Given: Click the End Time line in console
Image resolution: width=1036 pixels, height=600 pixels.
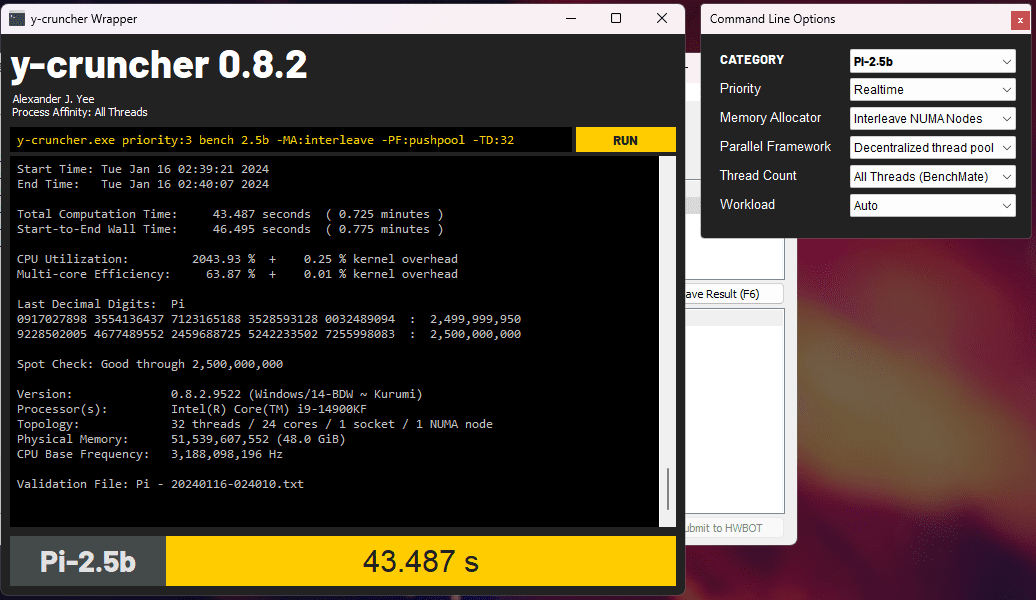Looking at the screenshot, I should click(x=143, y=184).
